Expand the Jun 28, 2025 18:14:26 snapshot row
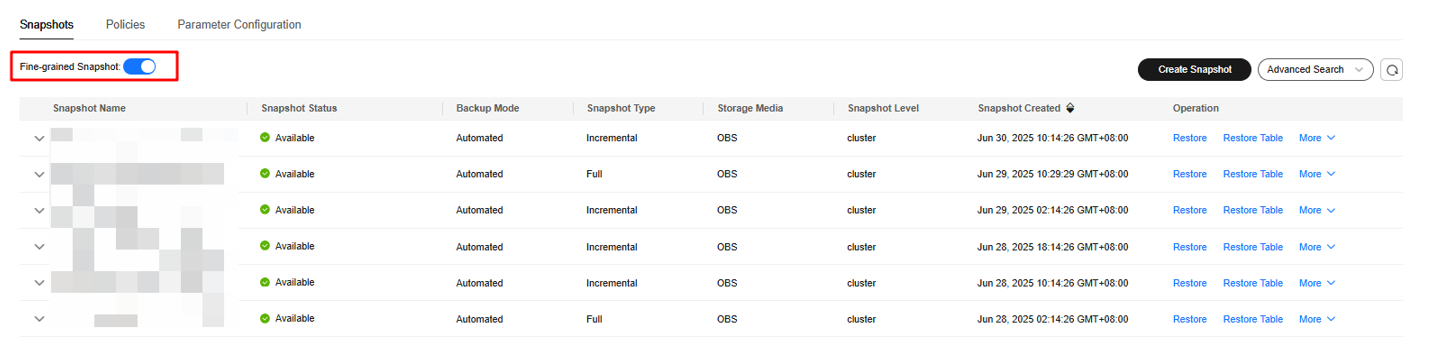The image size is (1431, 360). point(39,247)
